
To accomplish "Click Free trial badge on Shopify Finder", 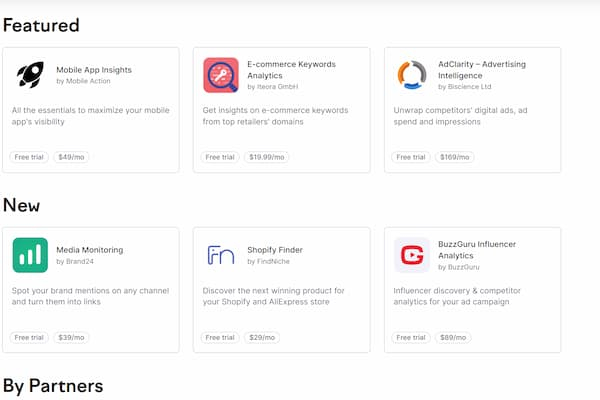I will pyautogui.click(x=220, y=337).
